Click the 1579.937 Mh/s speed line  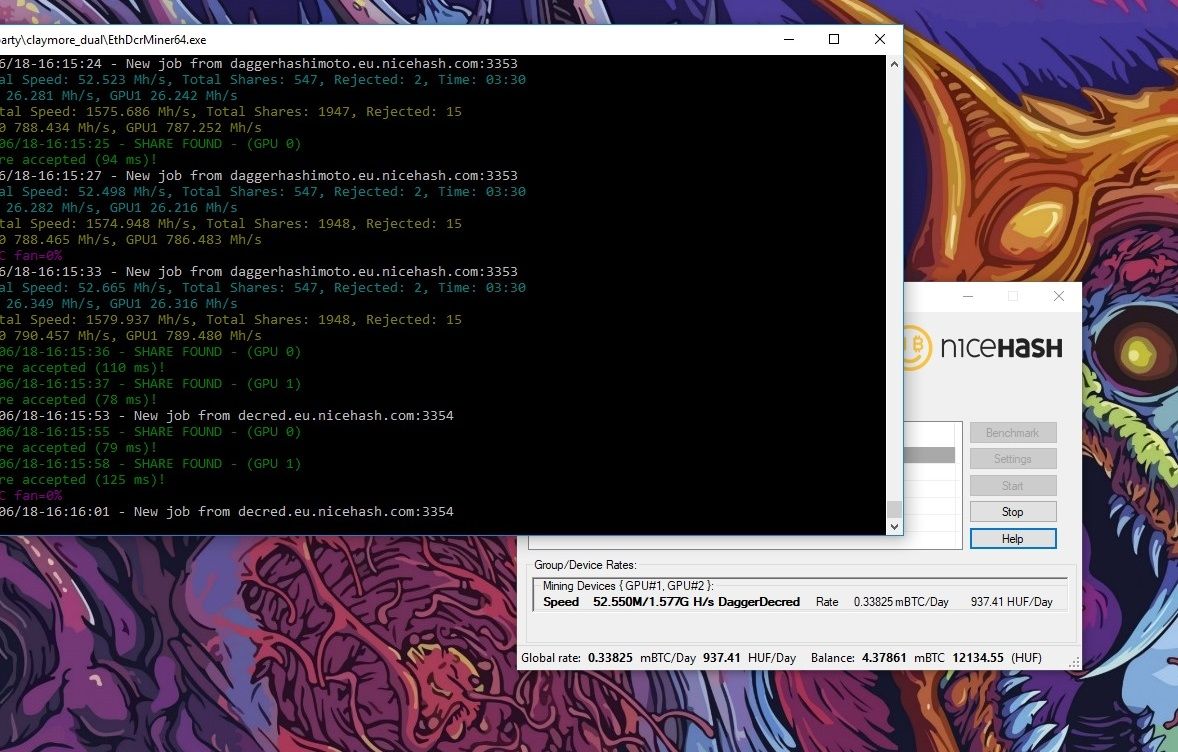tap(231, 319)
